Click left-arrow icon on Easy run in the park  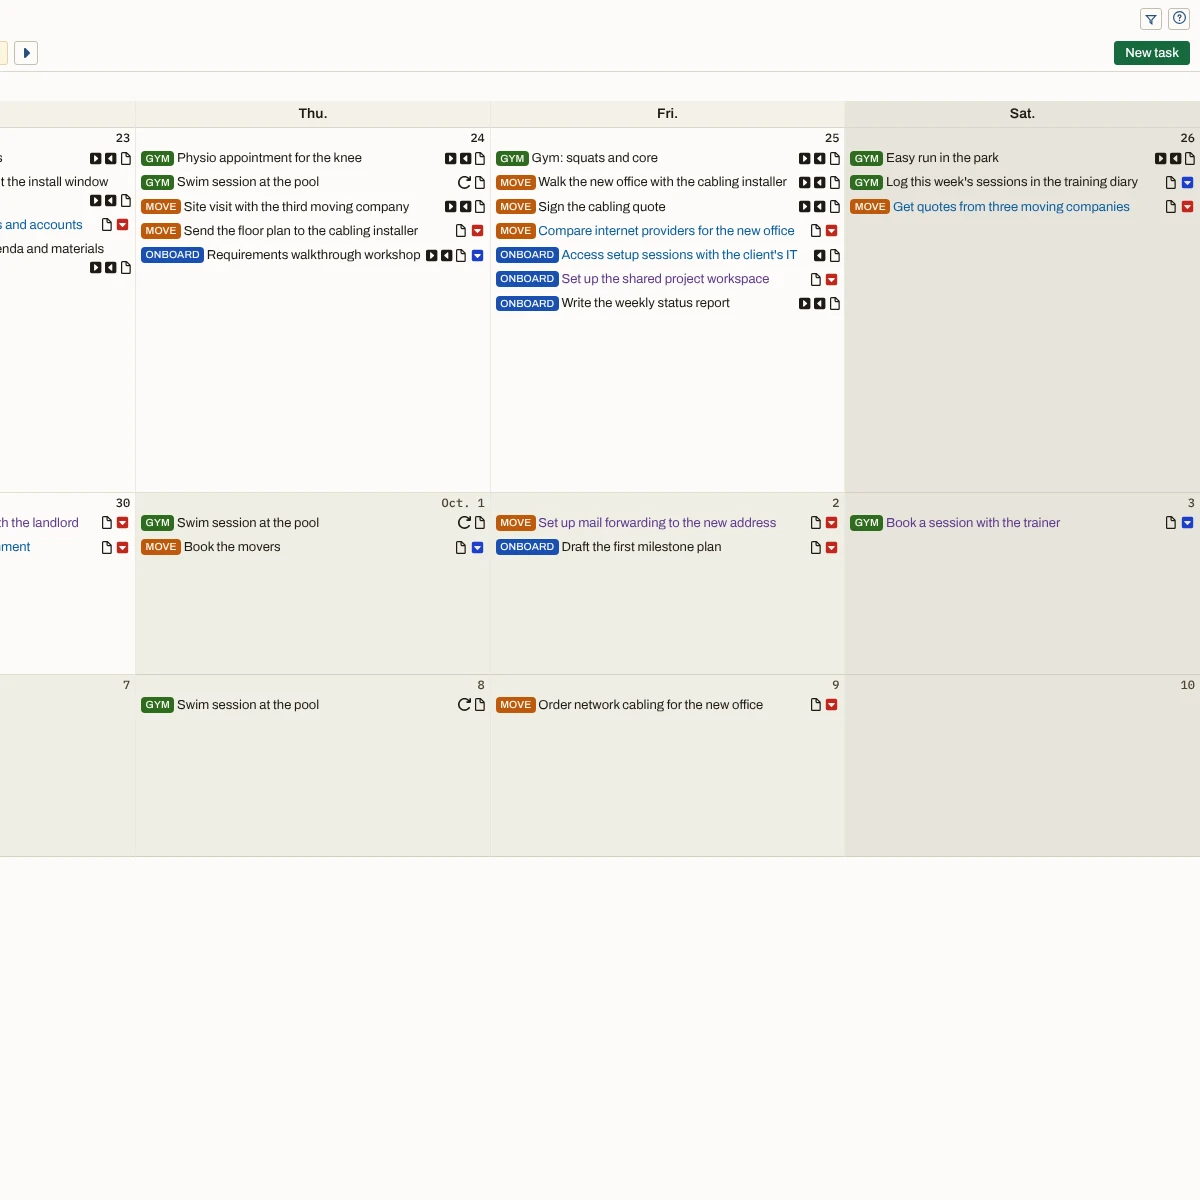(1175, 158)
